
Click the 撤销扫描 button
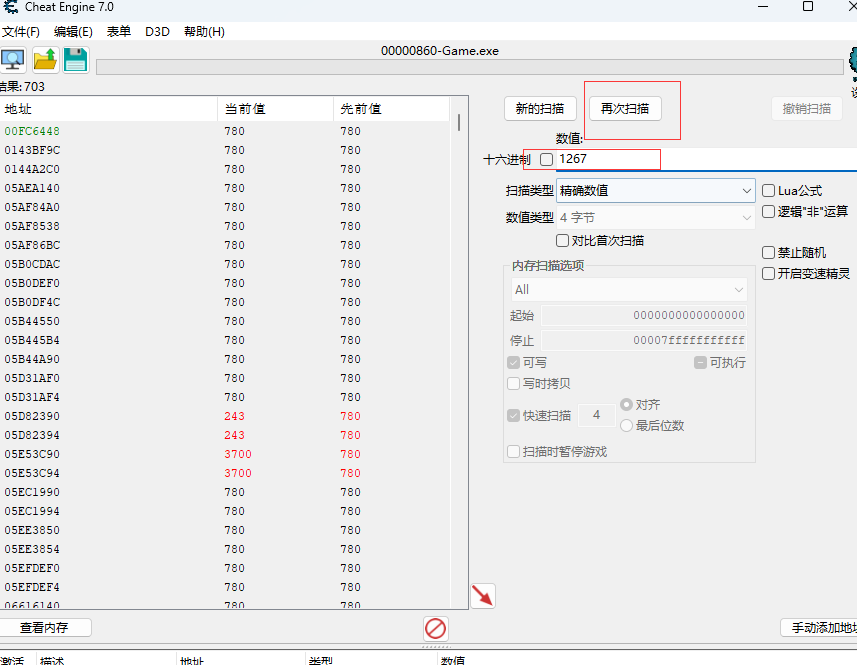coord(807,109)
